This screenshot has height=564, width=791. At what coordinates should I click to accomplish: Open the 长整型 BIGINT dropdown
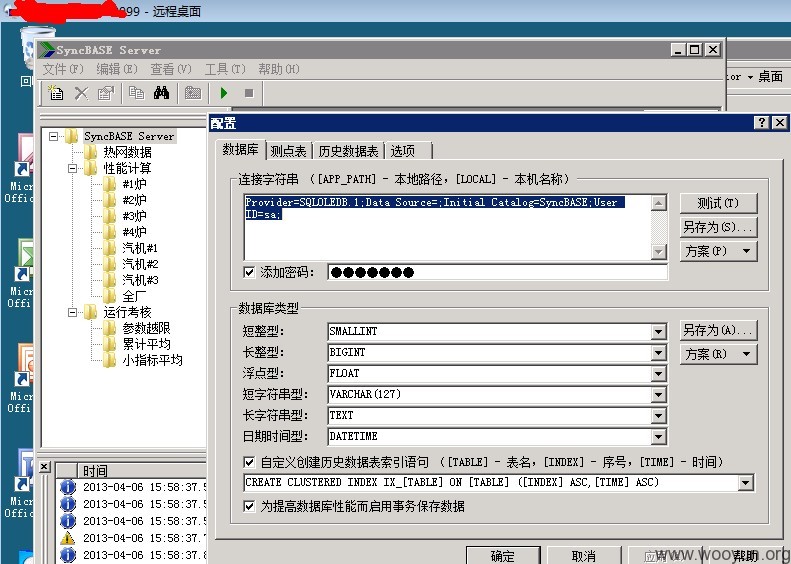click(x=658, y=353)
